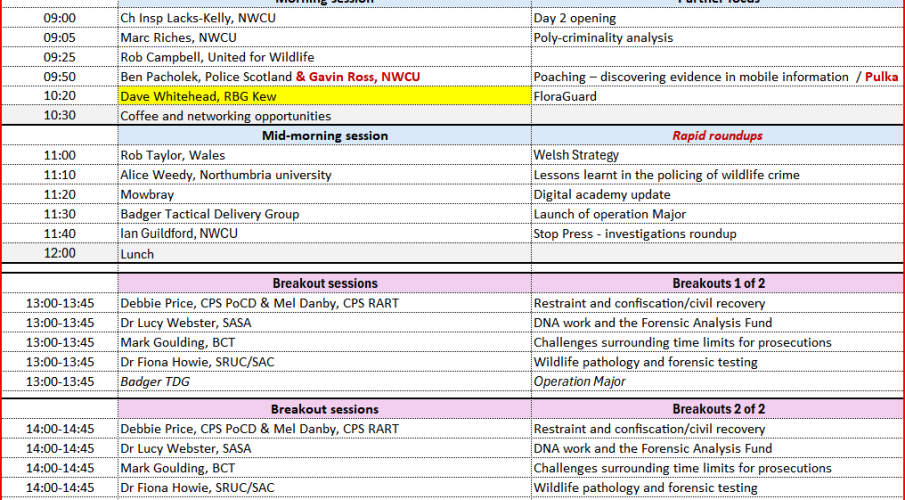Click the red "& Gavin Ross, NWCU" text
The width and height of the screenshot is (905, 500).
coord(358,77)
